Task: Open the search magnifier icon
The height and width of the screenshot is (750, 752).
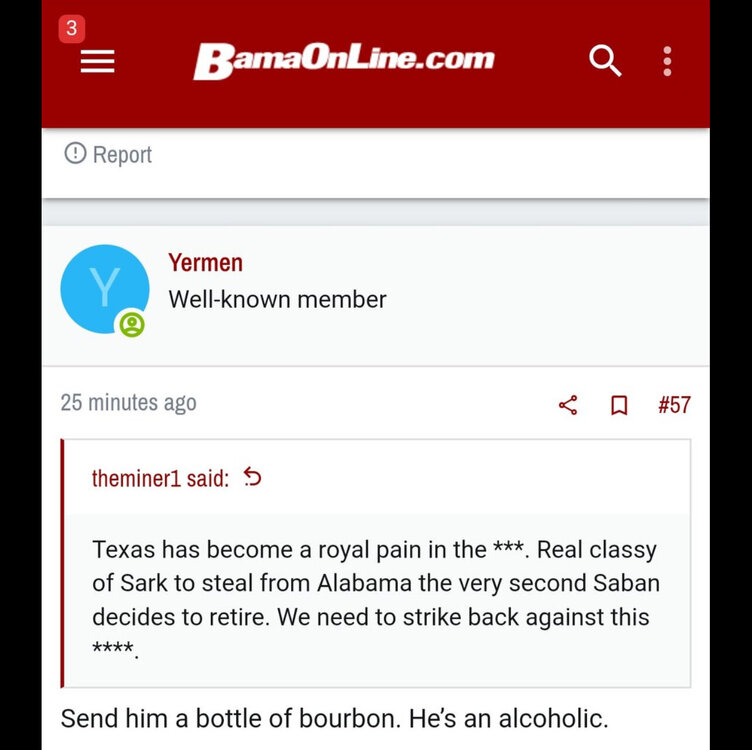Action: coord(605,61)
